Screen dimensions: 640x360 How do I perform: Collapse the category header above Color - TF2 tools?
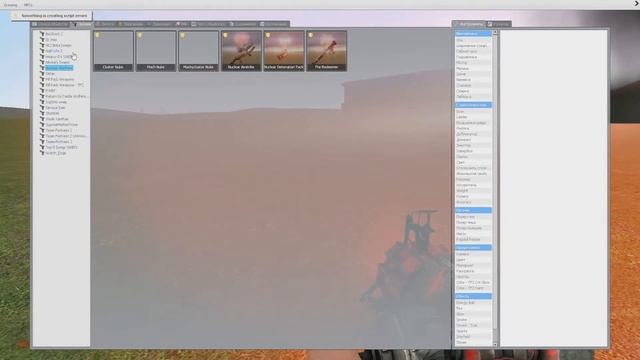tap(473, 248)
